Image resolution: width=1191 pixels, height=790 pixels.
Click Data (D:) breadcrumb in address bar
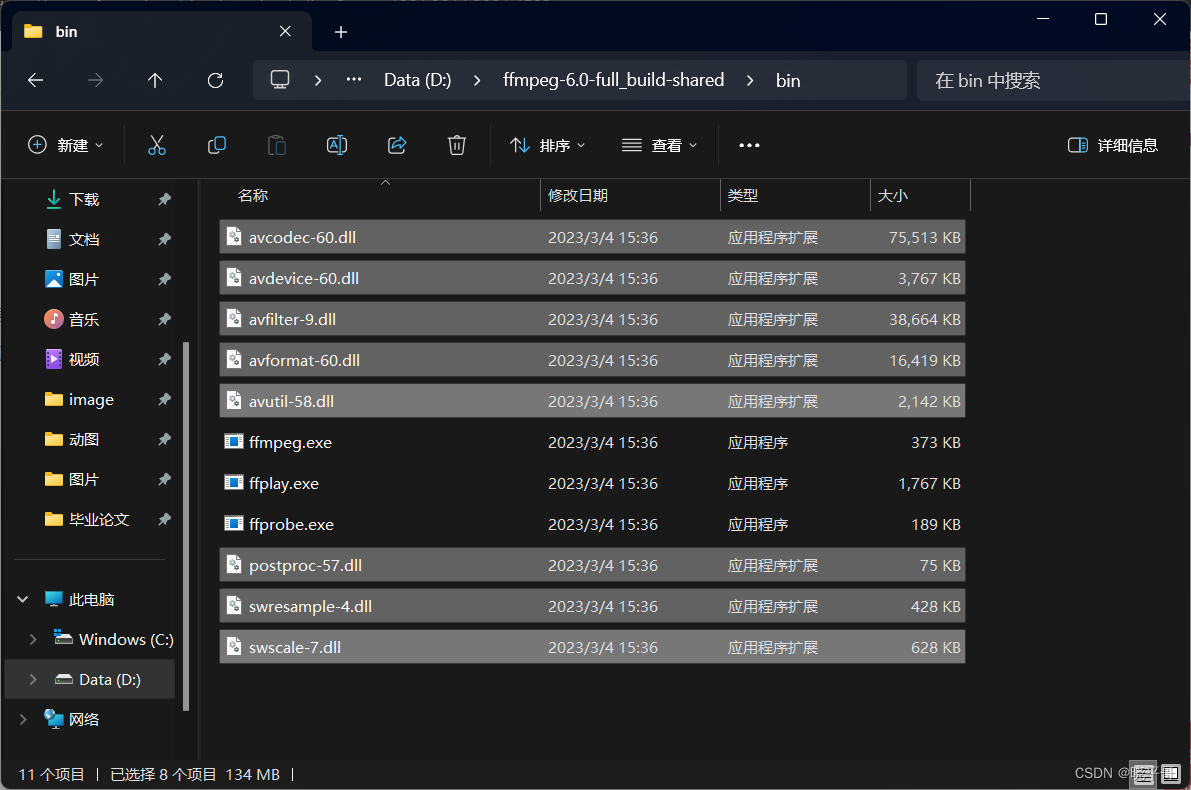coord(418,80)
